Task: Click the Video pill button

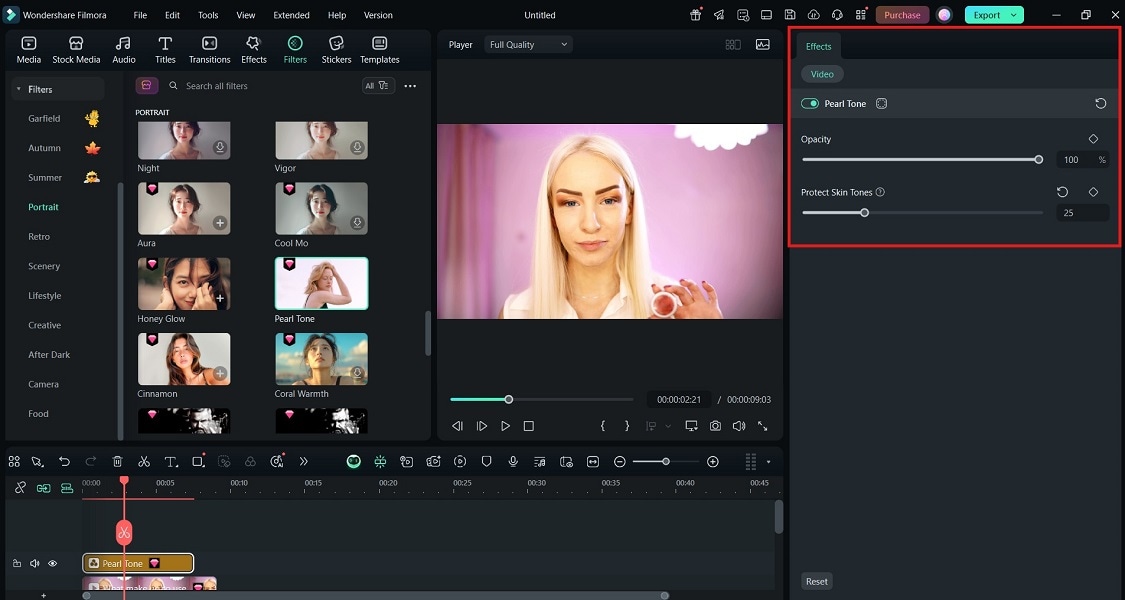Action: point(822,74)
